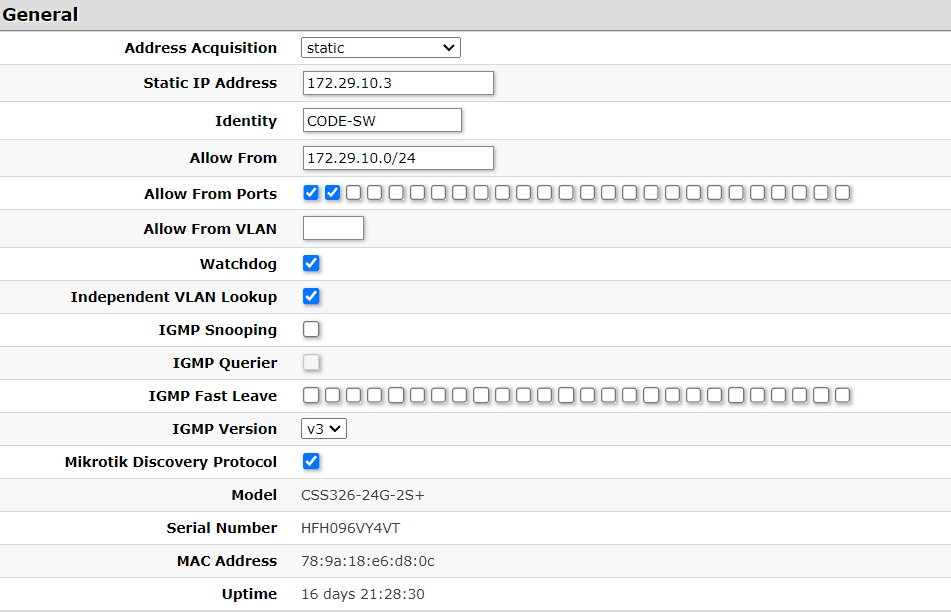This screenshot has height=612, width=951.
Task: Select MAC address 78:9a:18:e6:d8:0c
Action: click(x=368, y=561)
